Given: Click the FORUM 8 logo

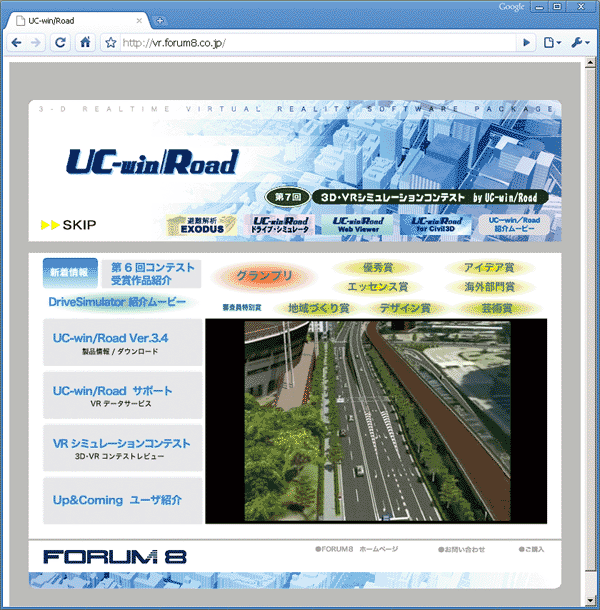Looking at the screenshot, I should coord(115,557).
